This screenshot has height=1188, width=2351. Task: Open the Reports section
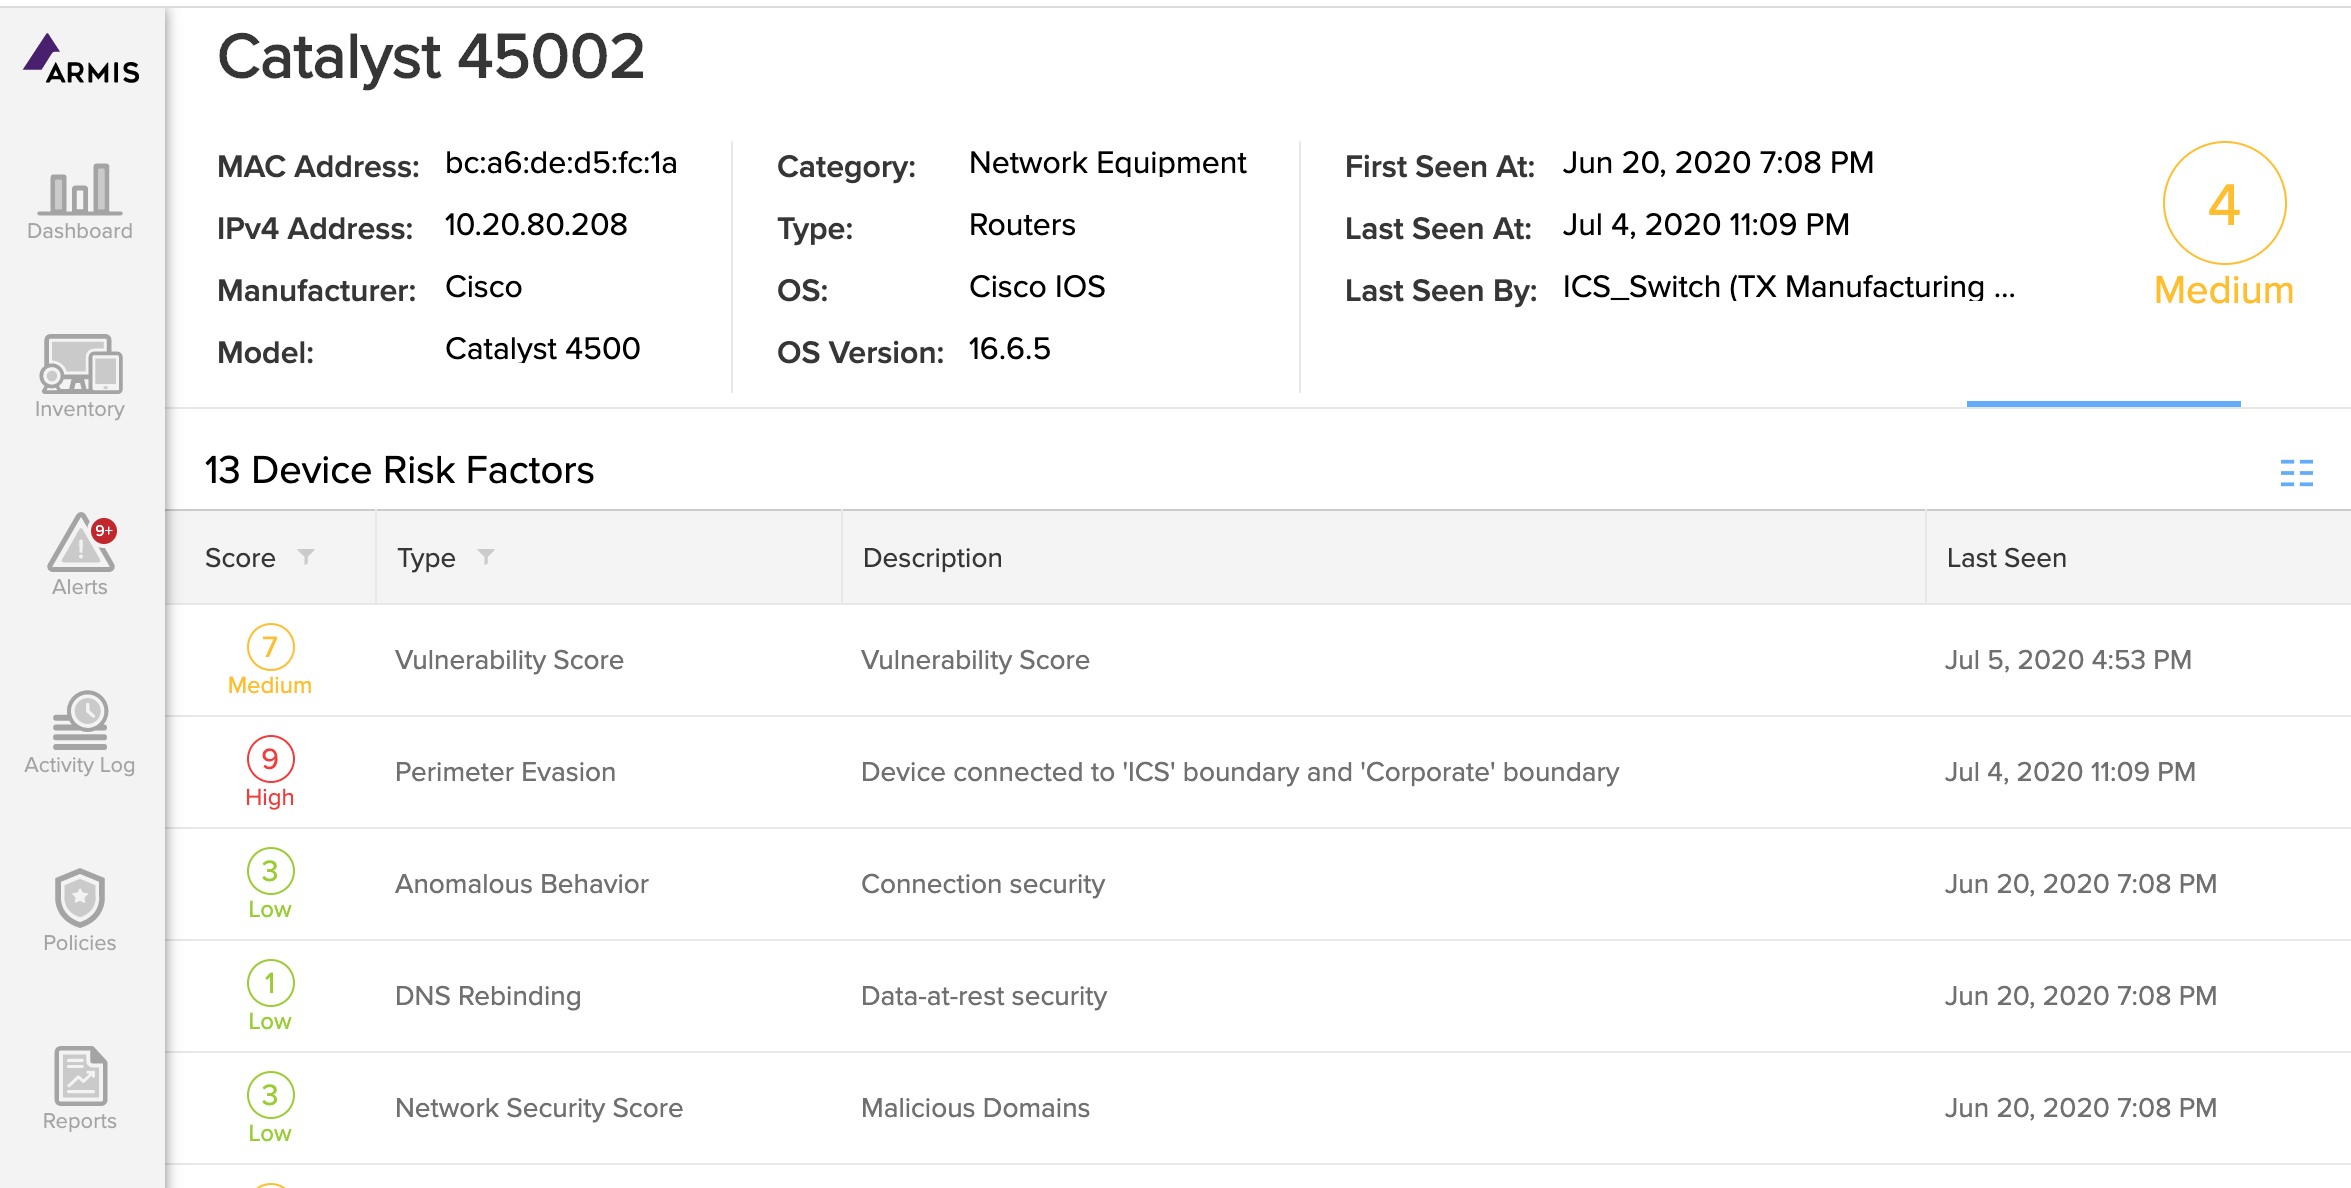click(x=80, y=1089)
